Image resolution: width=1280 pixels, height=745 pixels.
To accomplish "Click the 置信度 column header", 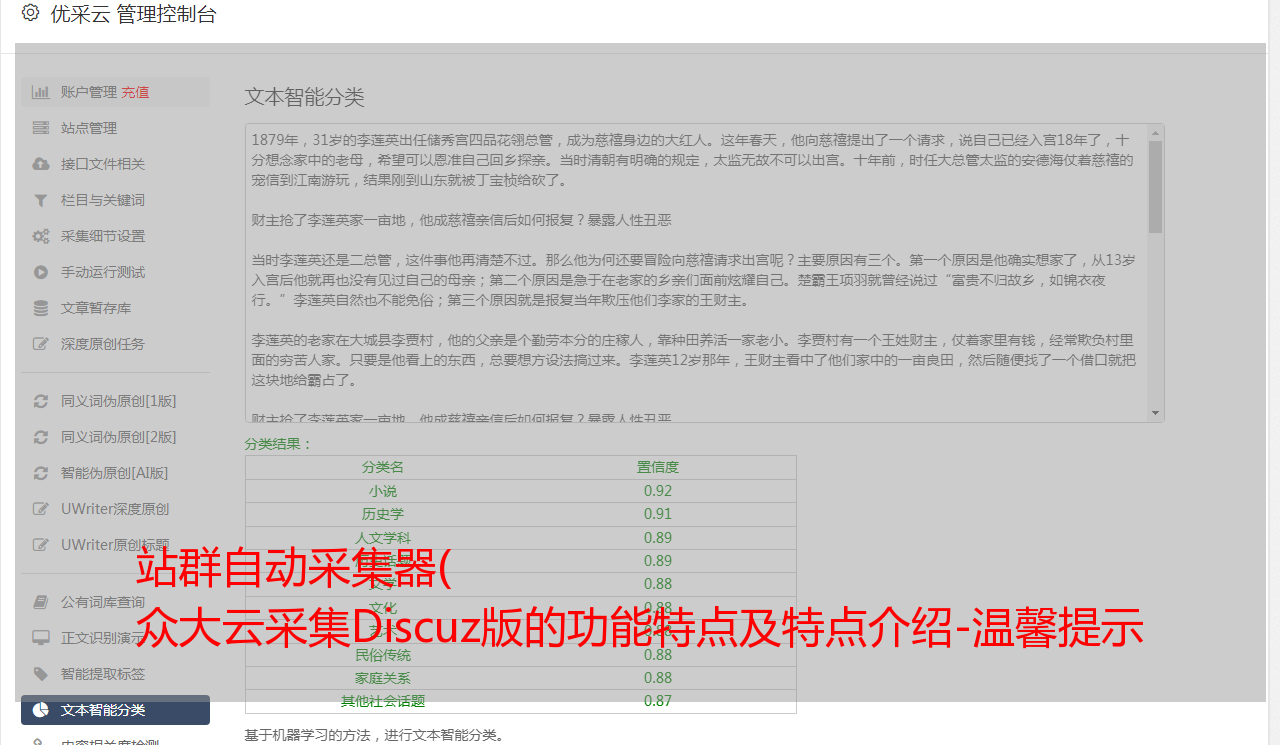I will pyautogui.click(x=658, y=467).
